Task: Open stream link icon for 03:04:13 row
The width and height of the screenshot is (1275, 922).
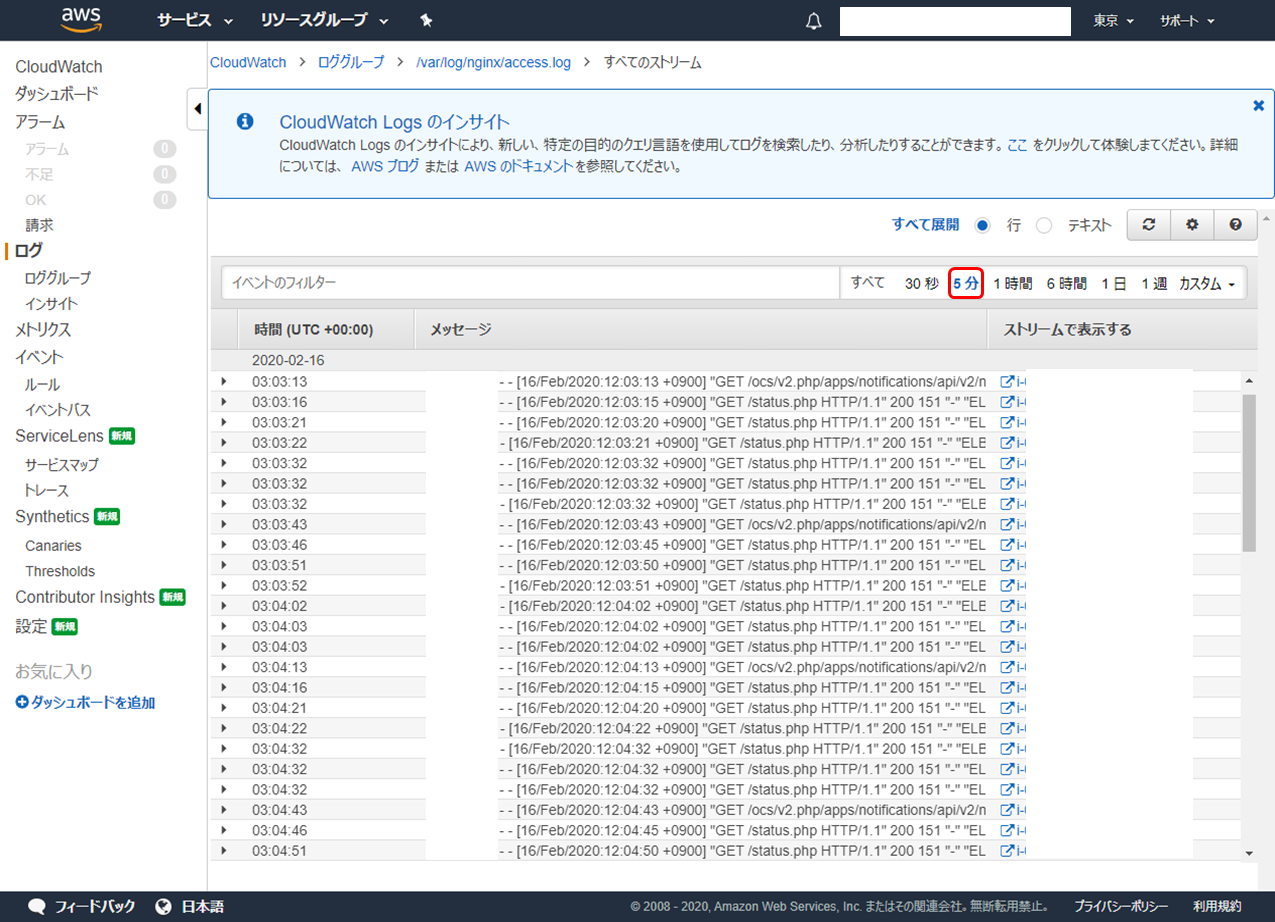Action: (1007, 667)
